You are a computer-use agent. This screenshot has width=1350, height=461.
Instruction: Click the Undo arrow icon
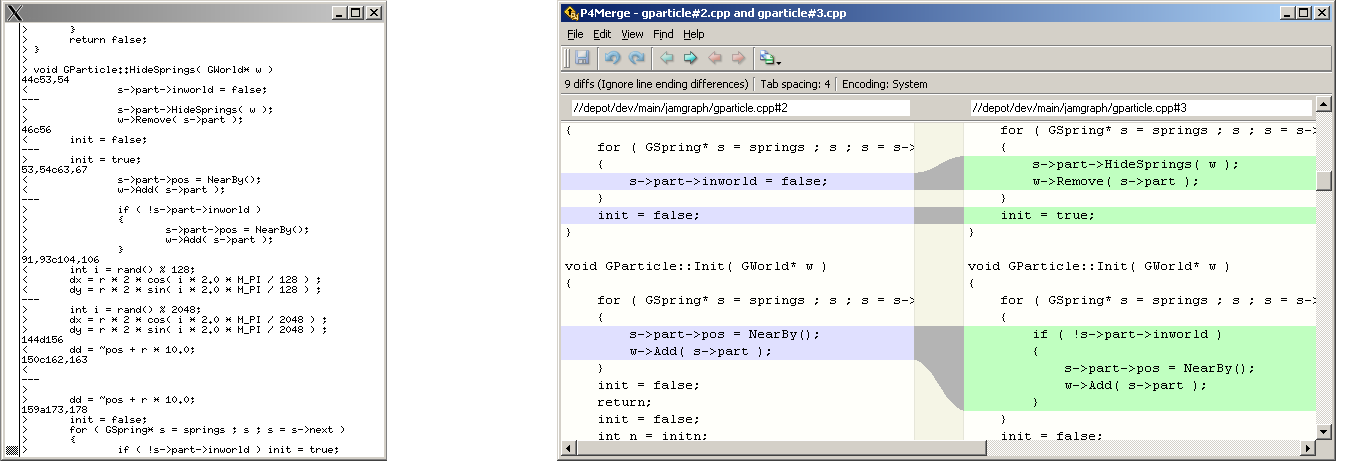coord(613,58)
